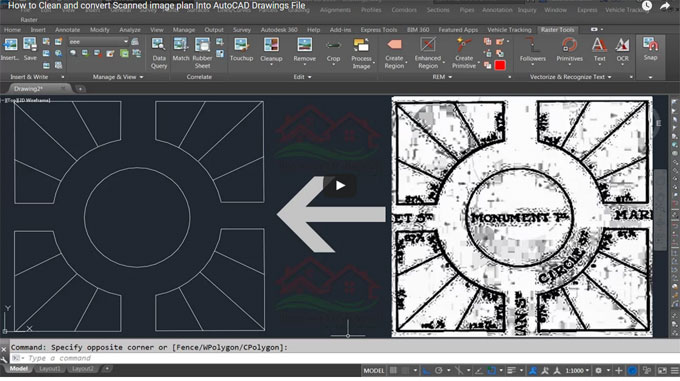
Task: Click the Remove tool icon
Action: pos(304,45)
